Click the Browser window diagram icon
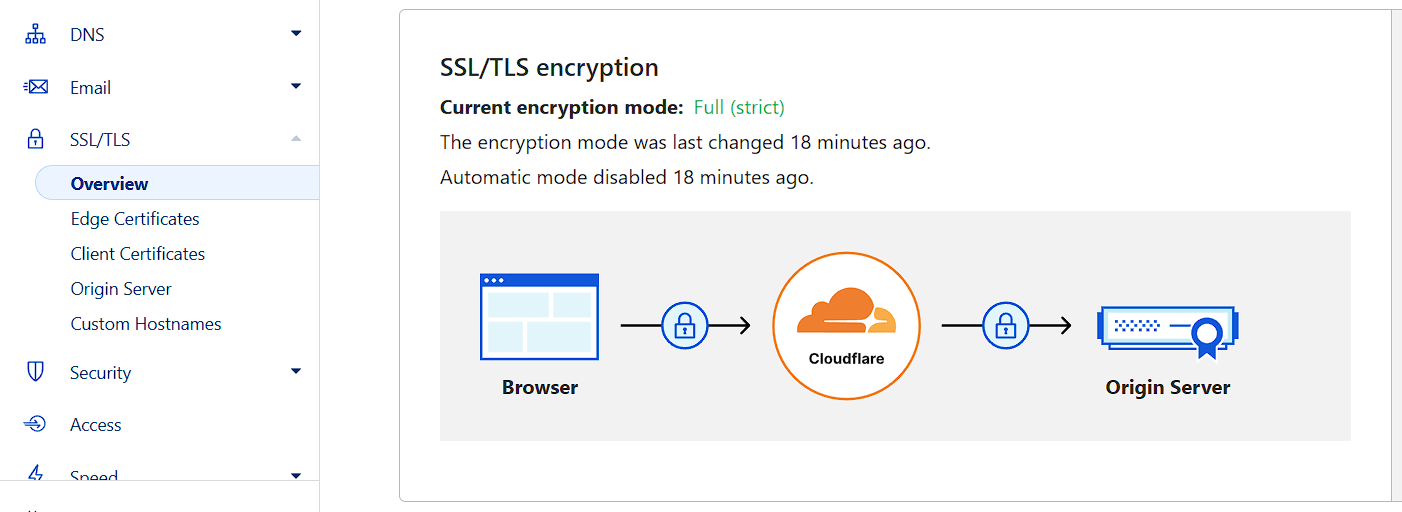 (x=539, y=316)
